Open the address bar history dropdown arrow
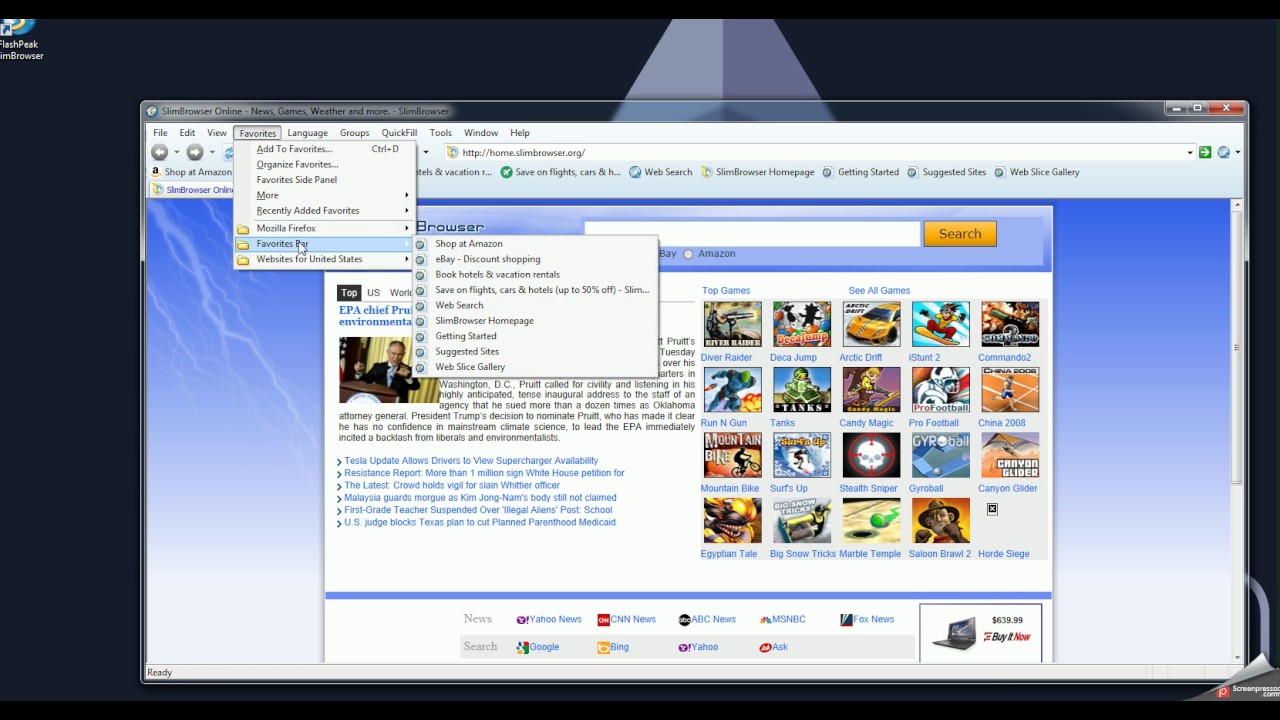 coord(1189,152)
